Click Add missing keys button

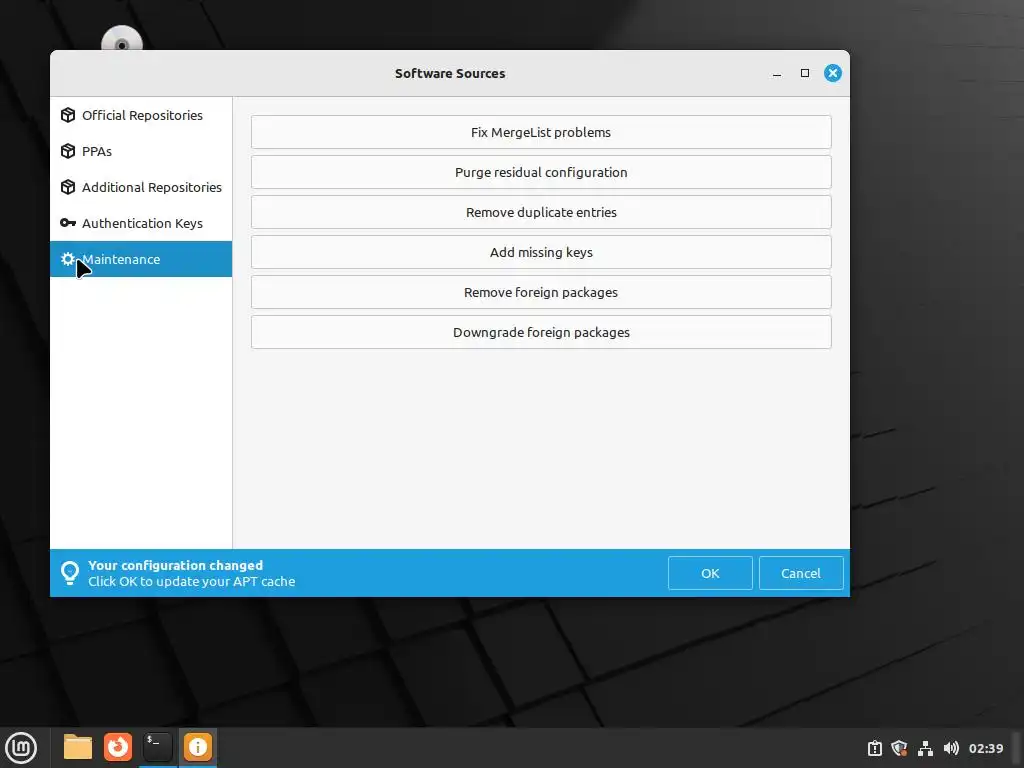pos(541,252)
